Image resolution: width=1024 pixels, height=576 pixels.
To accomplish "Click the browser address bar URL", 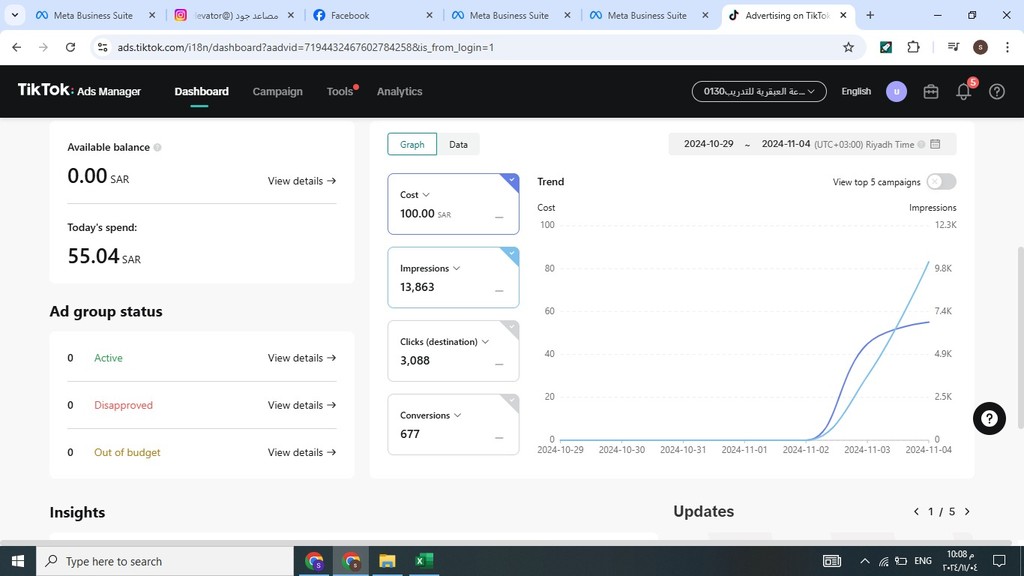I will pyautogui.click(x=306, y=47).
